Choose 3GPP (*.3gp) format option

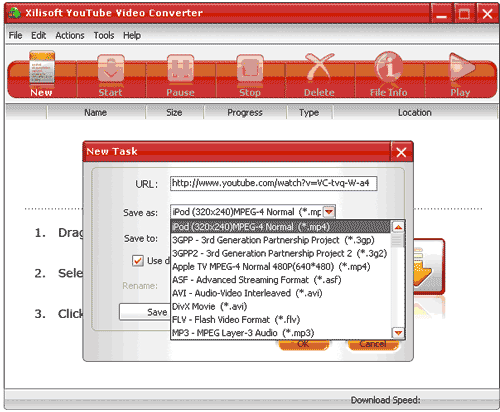click(x=280, y=240)
